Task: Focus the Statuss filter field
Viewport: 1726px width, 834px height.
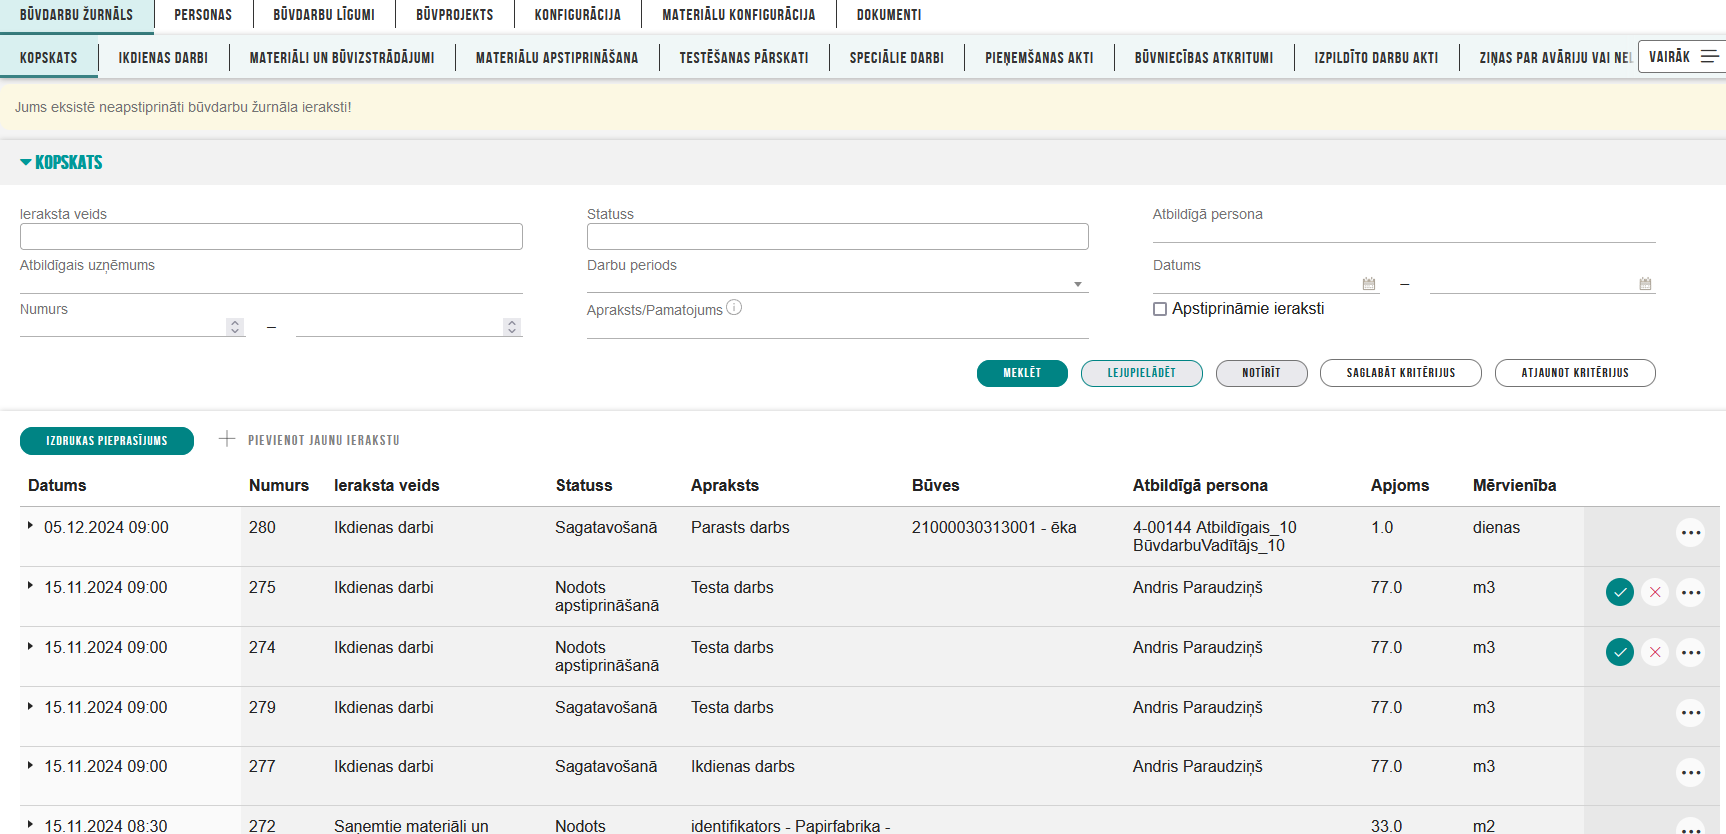Action: click(x=838, y=236)
